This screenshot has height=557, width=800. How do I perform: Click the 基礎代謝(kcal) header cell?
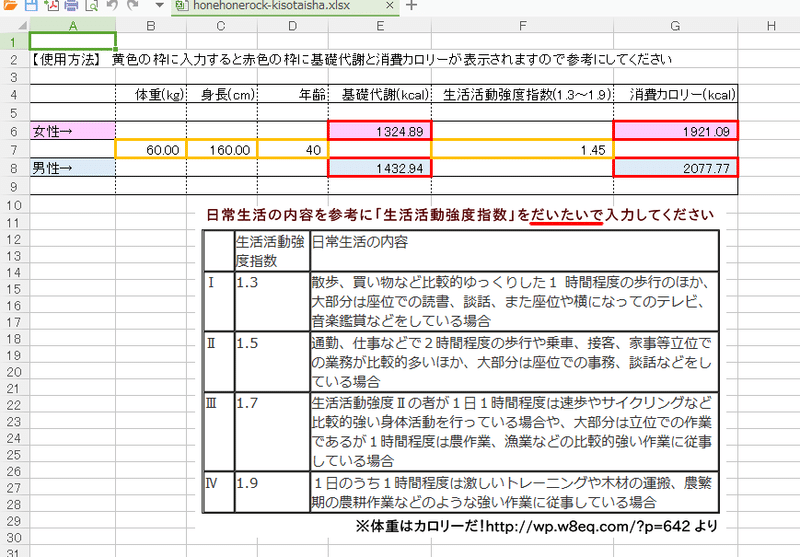[380, 94]
